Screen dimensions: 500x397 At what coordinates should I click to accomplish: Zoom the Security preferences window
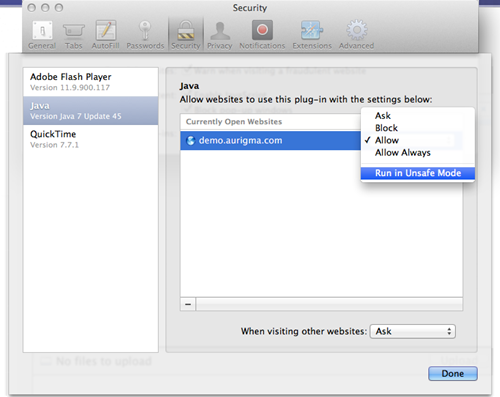click(x=59, y=8)
